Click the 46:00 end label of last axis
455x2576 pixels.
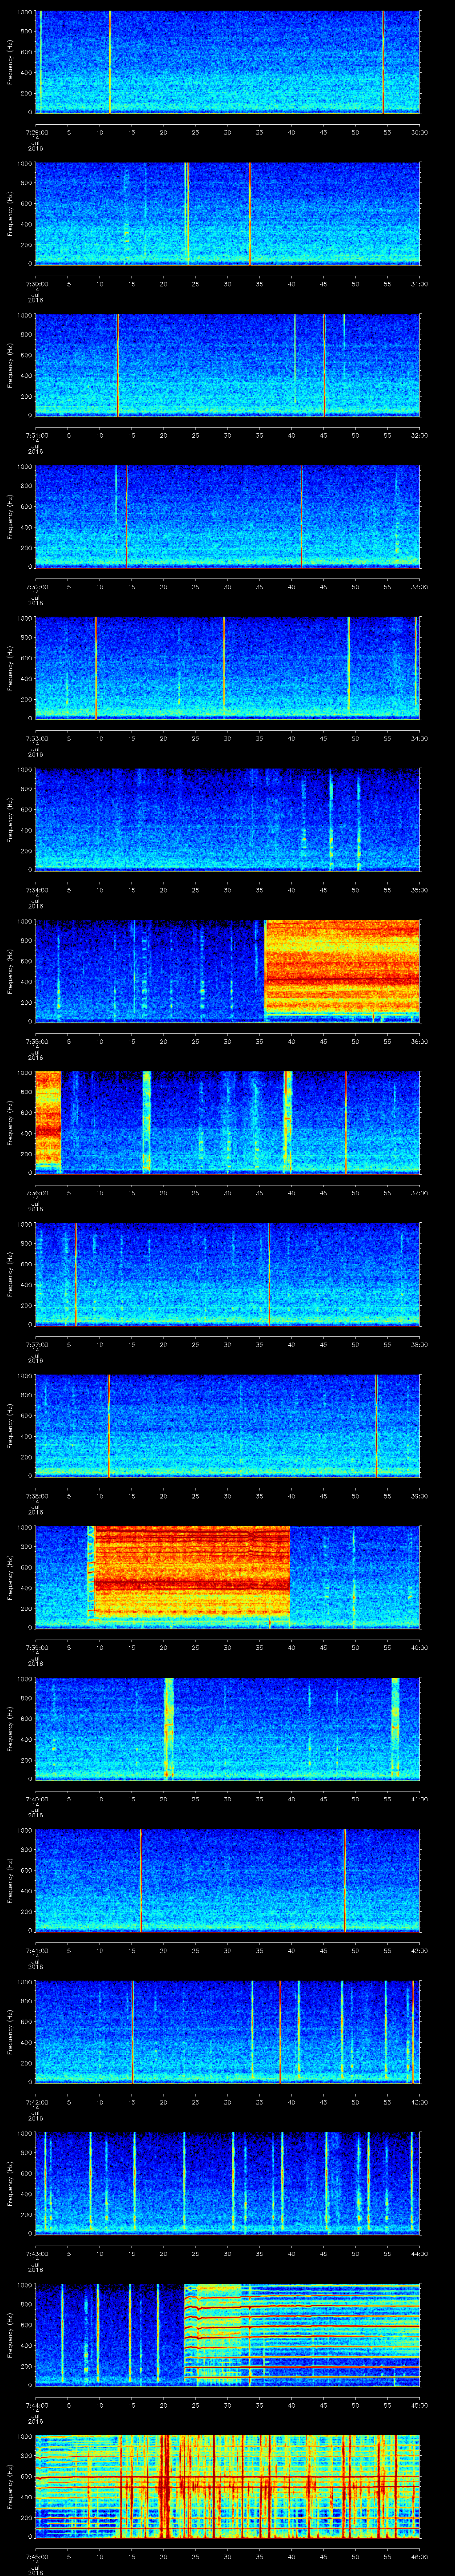click(x=419, y=2557)
